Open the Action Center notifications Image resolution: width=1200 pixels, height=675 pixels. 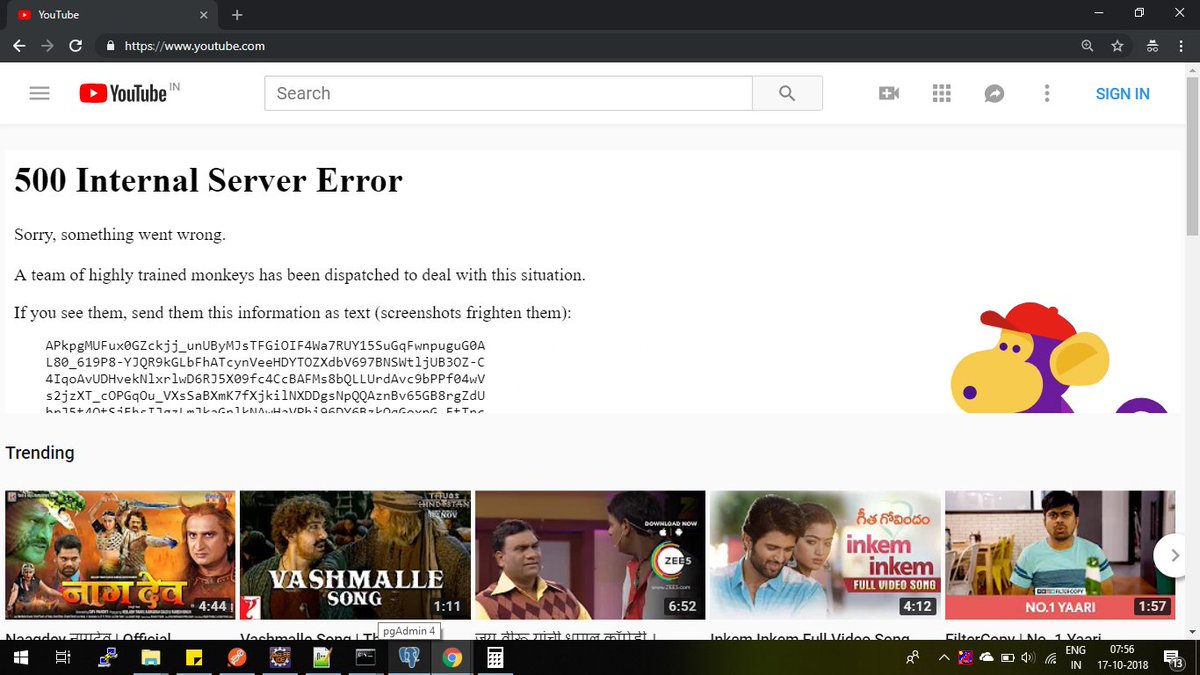click(x=1173, y=658)
